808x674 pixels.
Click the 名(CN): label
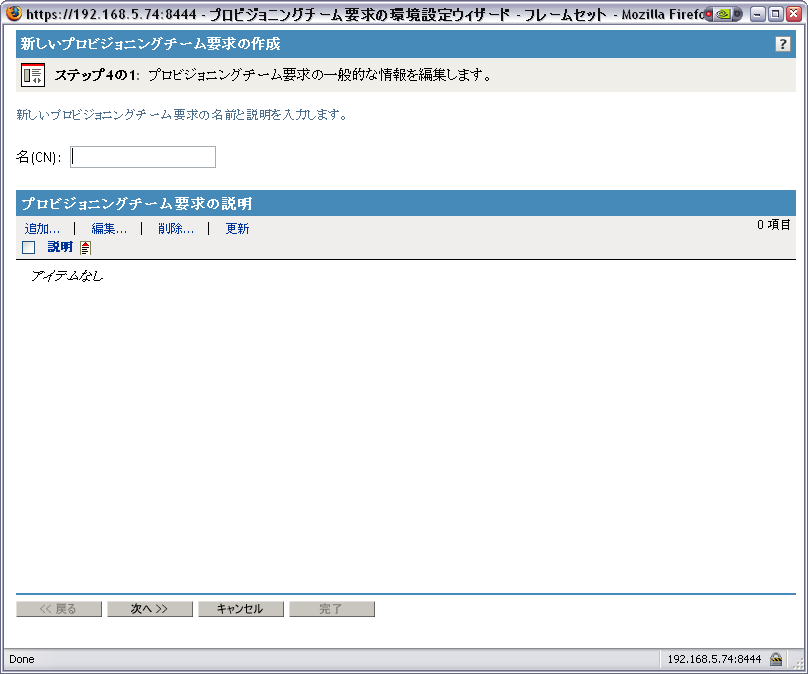coord(39,157)
